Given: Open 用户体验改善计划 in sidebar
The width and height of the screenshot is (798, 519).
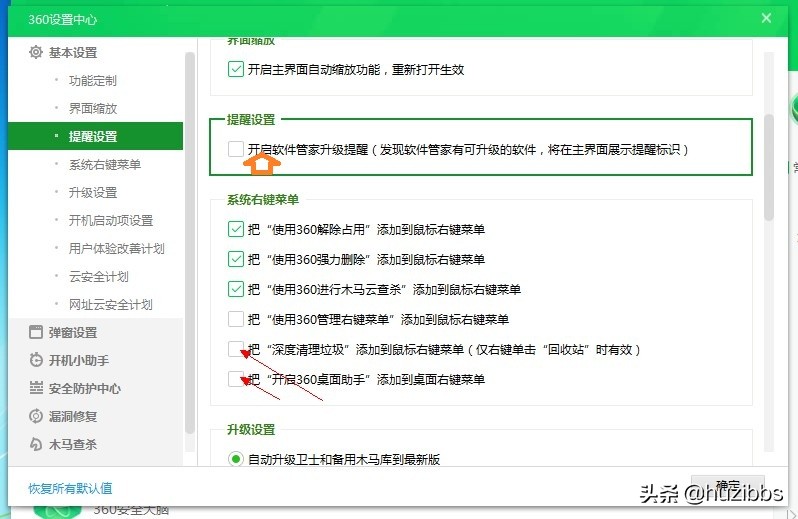Looking at the screenshot, I should click(117, 248).
